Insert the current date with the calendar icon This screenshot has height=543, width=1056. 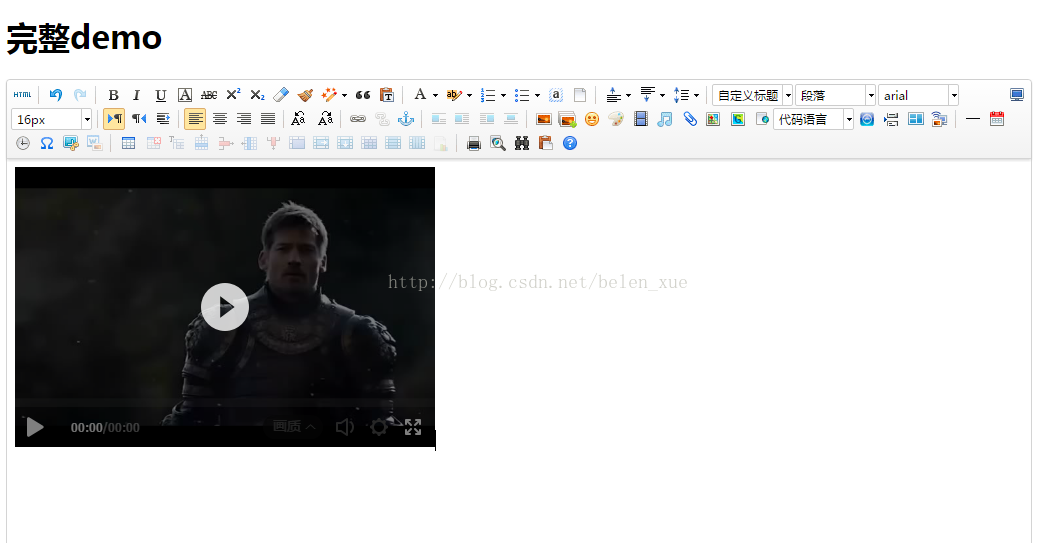997,119
